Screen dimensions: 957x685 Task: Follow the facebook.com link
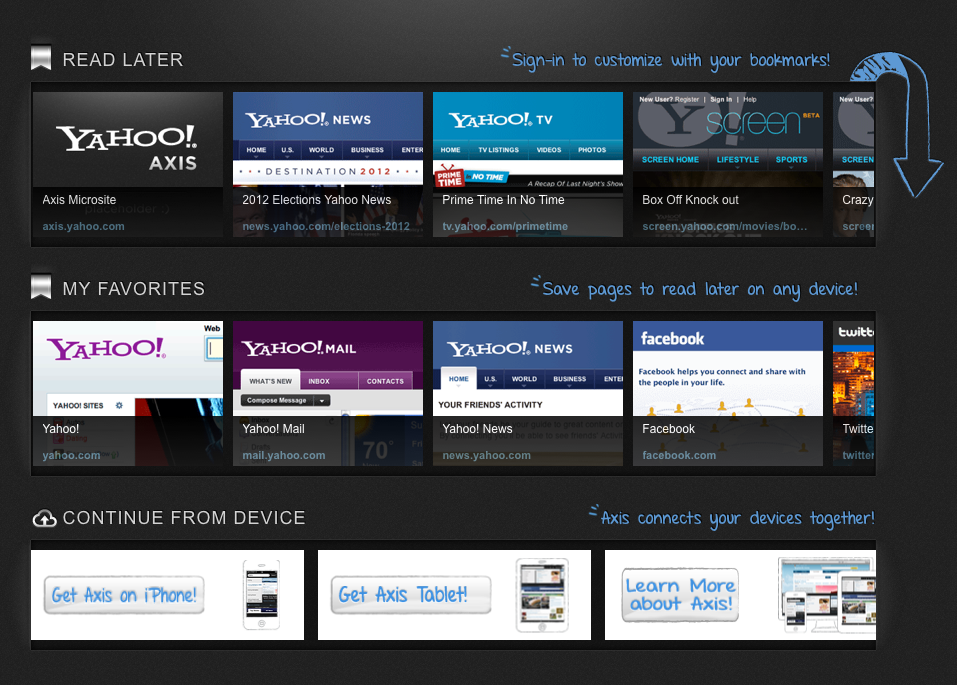tap(679, 455)
